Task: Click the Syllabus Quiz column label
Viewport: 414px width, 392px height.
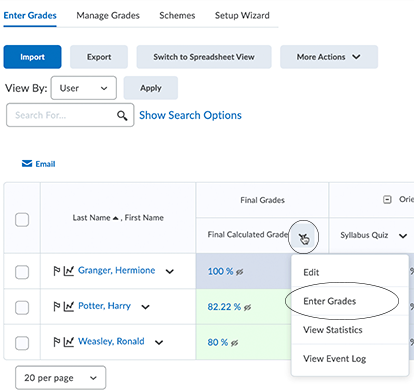Action: [x=364, y=235]
